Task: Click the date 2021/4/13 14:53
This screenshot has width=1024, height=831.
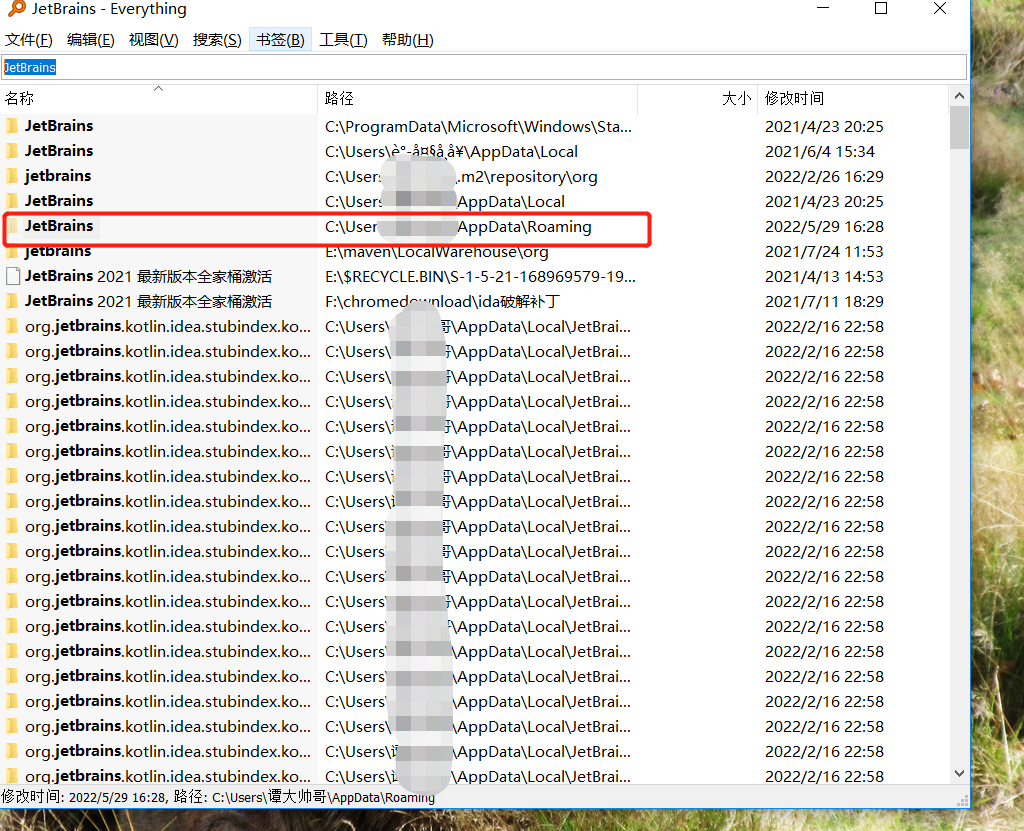Action: click(x=824, y=276)
